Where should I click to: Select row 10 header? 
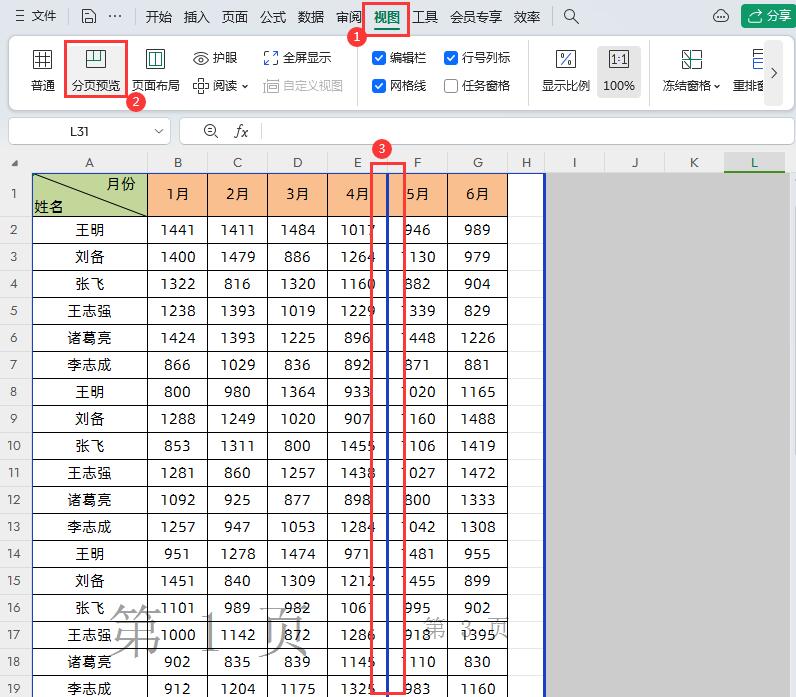pos(14,446)
